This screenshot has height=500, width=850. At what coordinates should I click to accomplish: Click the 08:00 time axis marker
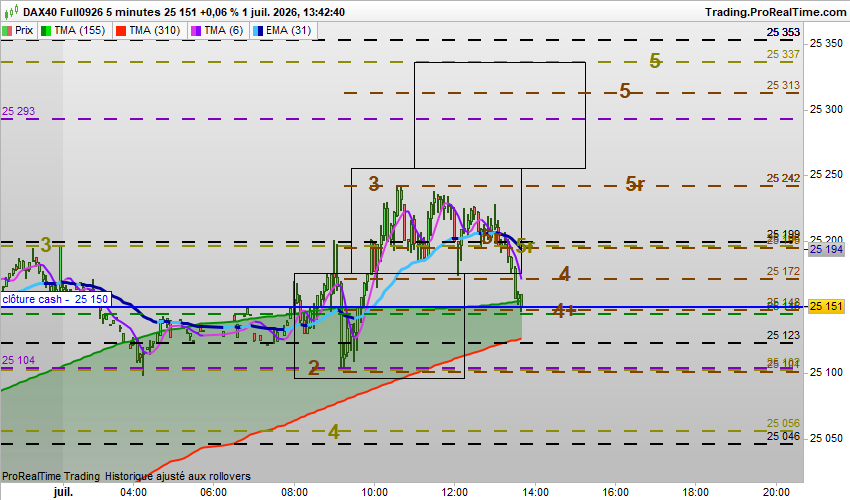(294, 492)
